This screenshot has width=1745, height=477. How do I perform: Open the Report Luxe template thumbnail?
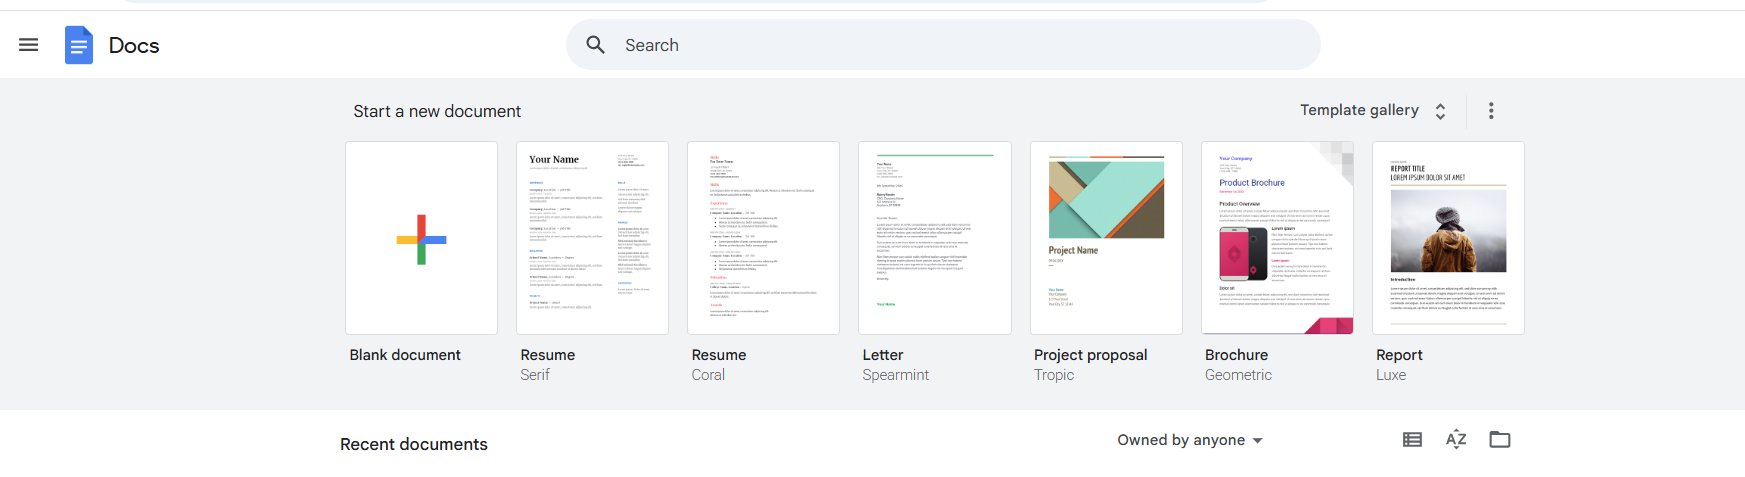1448,238
